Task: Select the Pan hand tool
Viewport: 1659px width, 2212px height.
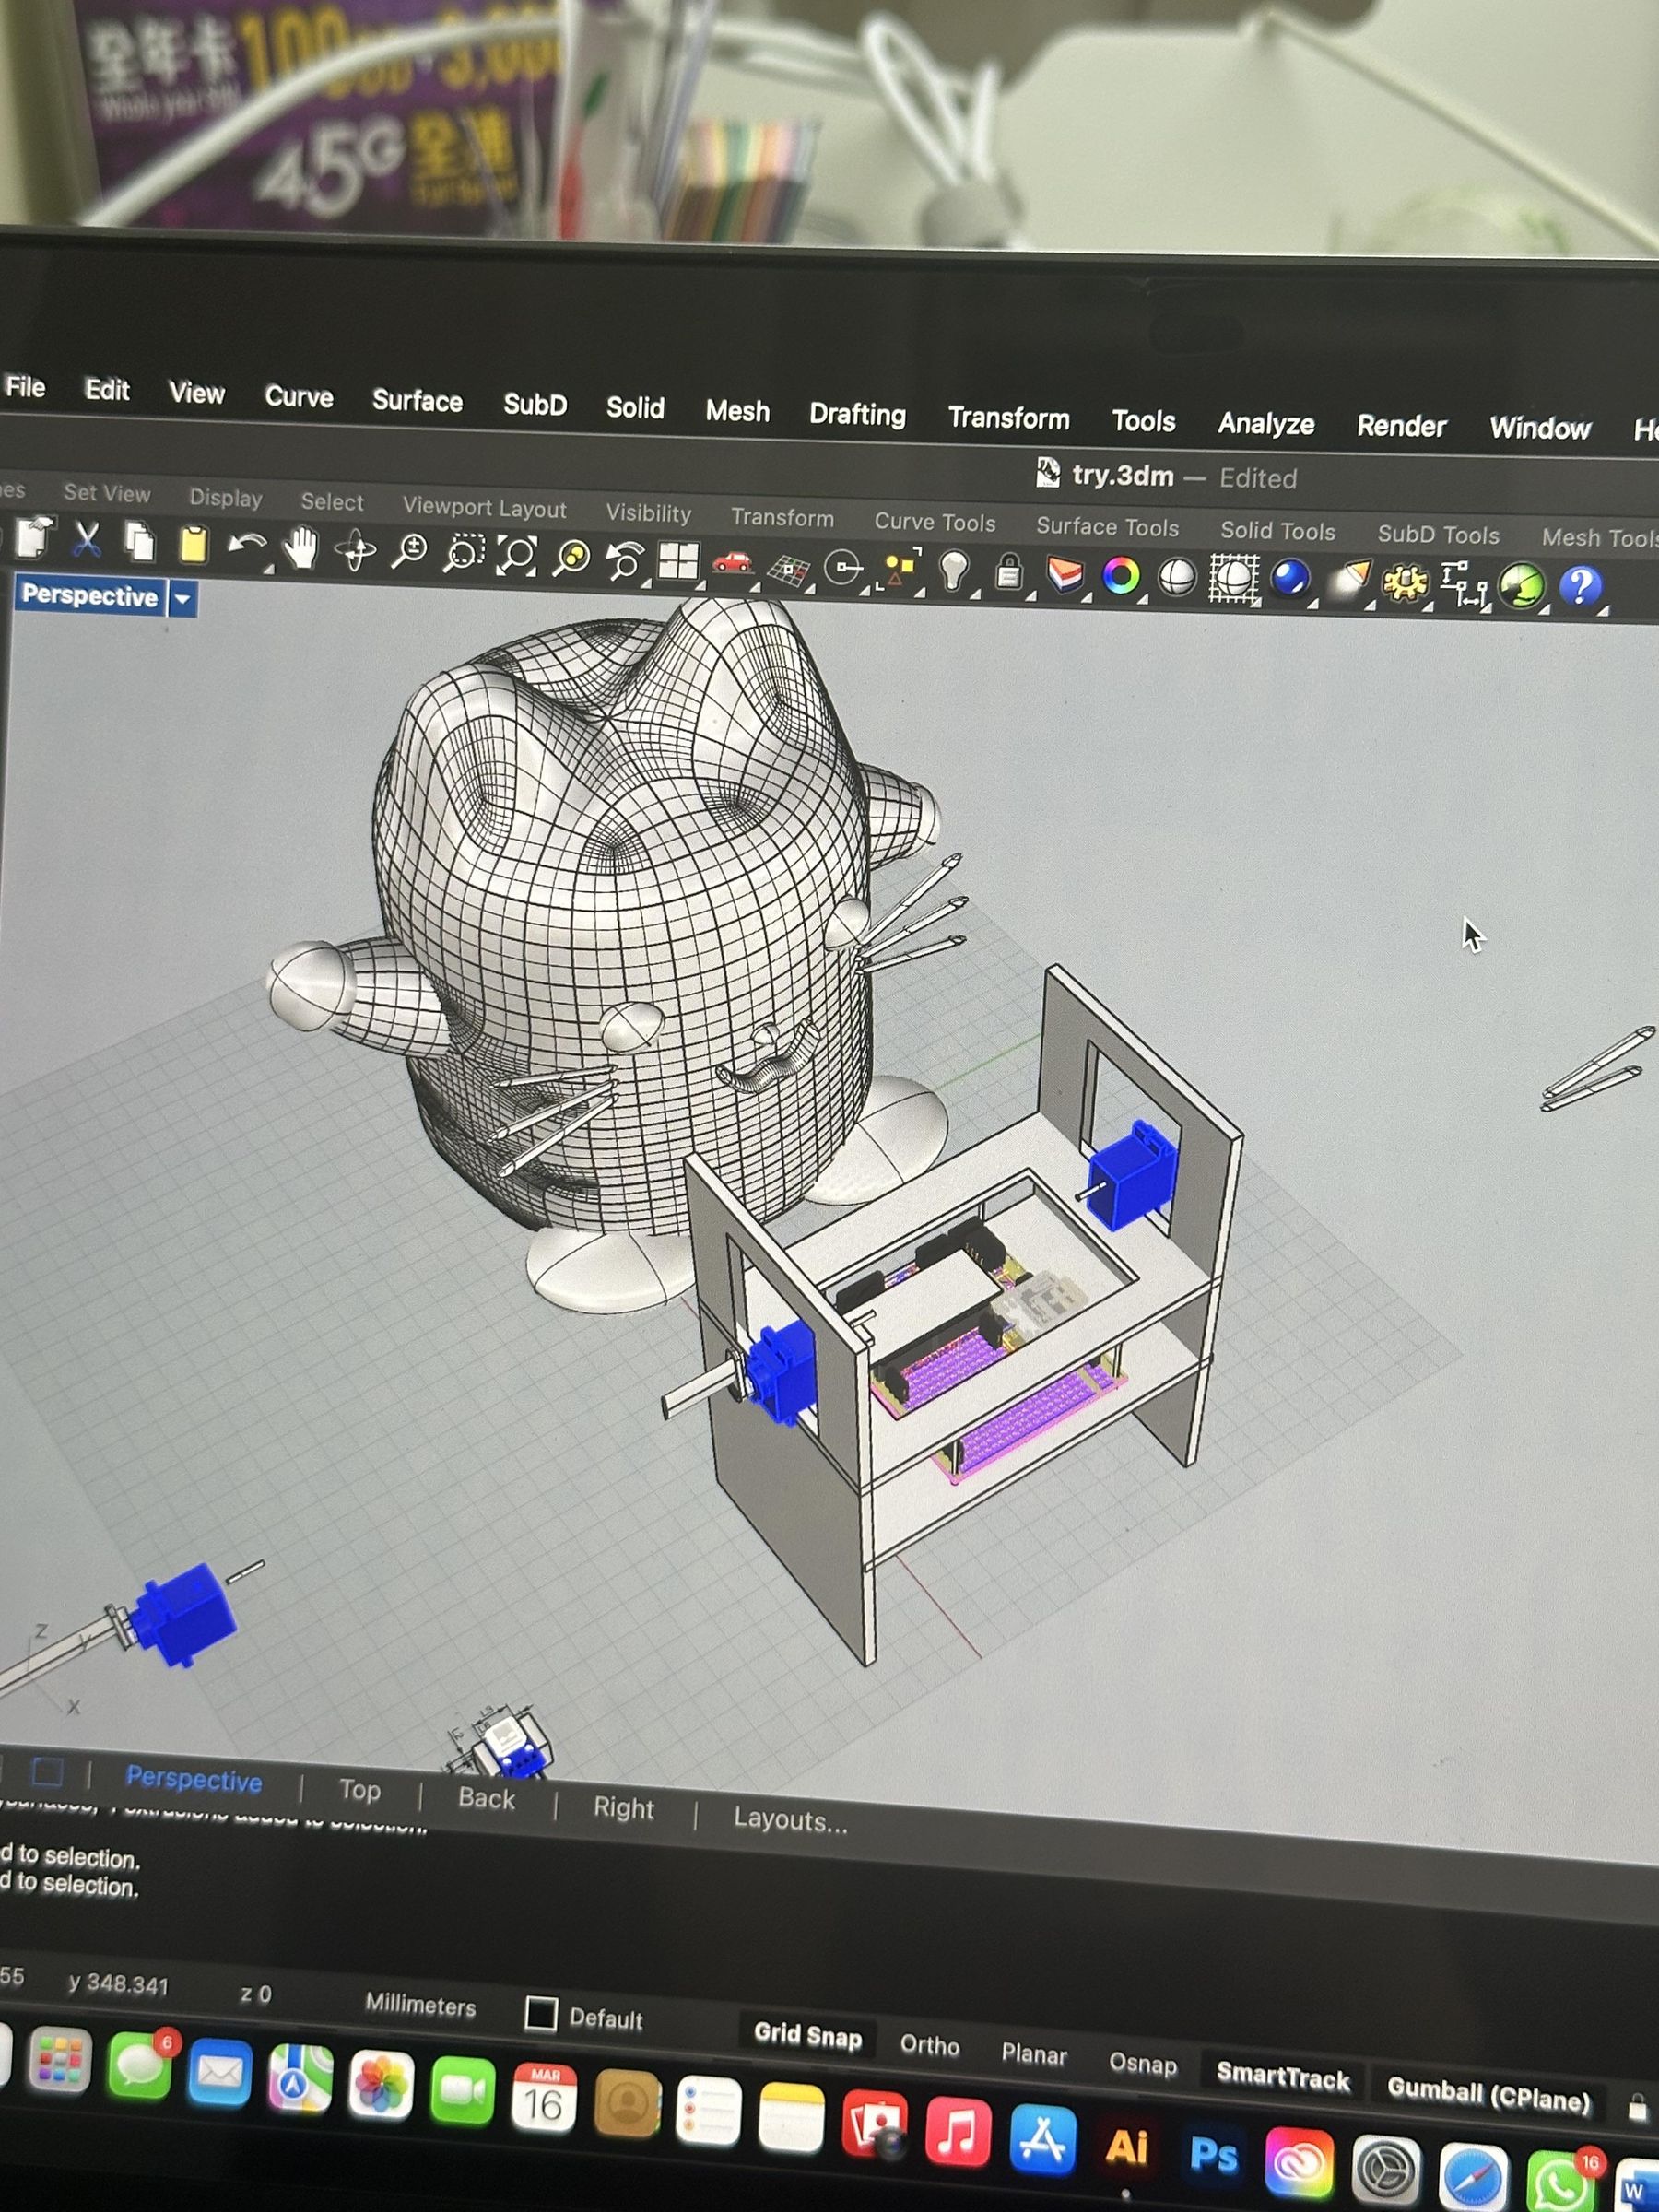Action: coord(300,549)
